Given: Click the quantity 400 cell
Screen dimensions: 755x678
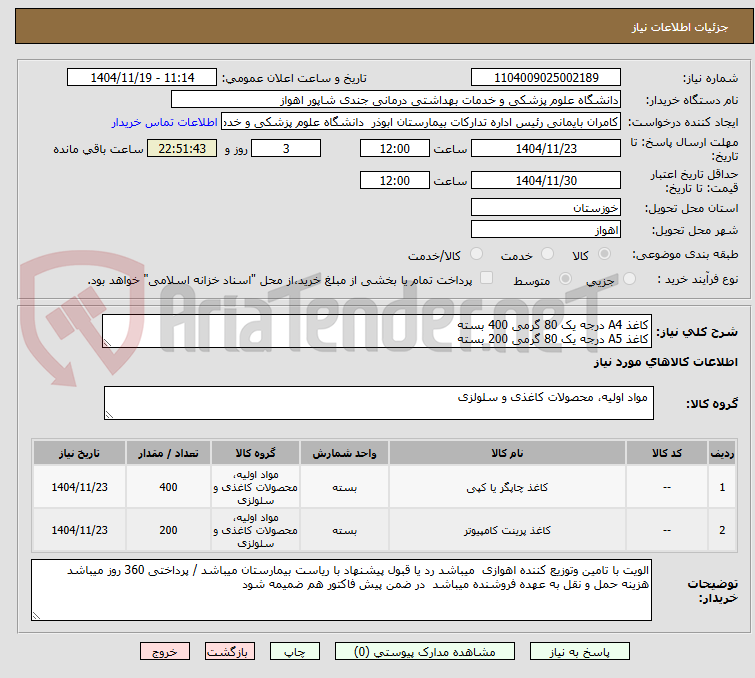Looking at the screenshot, I should click(168, 487).
